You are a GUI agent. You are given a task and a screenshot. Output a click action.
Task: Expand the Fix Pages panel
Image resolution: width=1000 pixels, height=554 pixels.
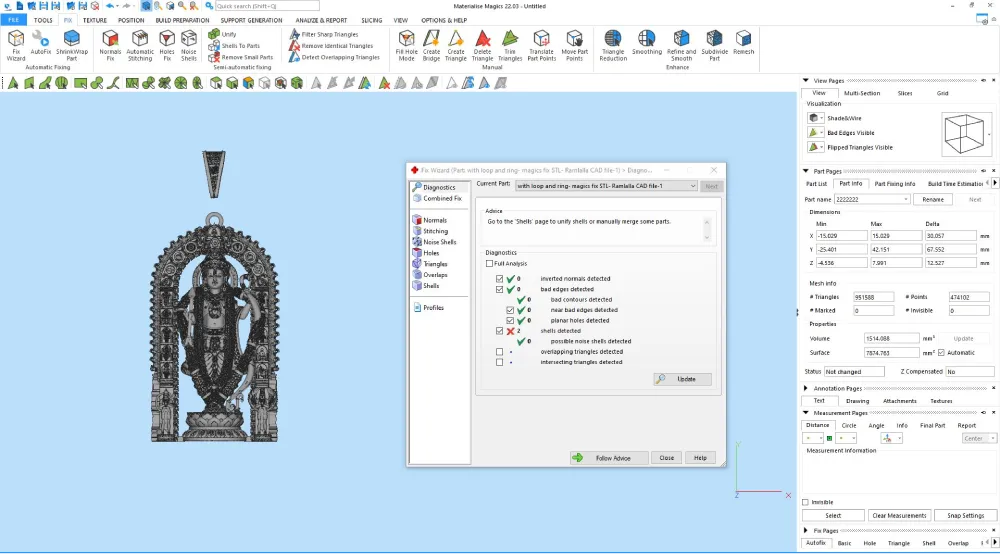805,530
